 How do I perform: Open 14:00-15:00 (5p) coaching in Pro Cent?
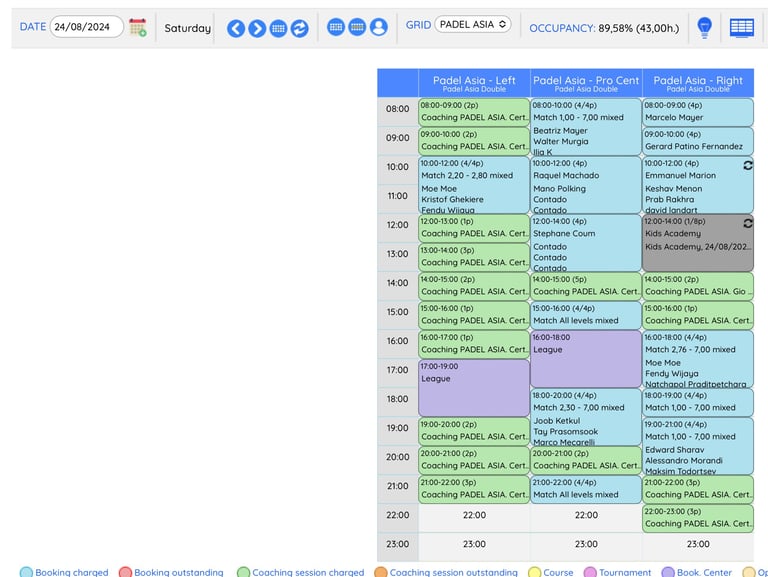[586, 286]
